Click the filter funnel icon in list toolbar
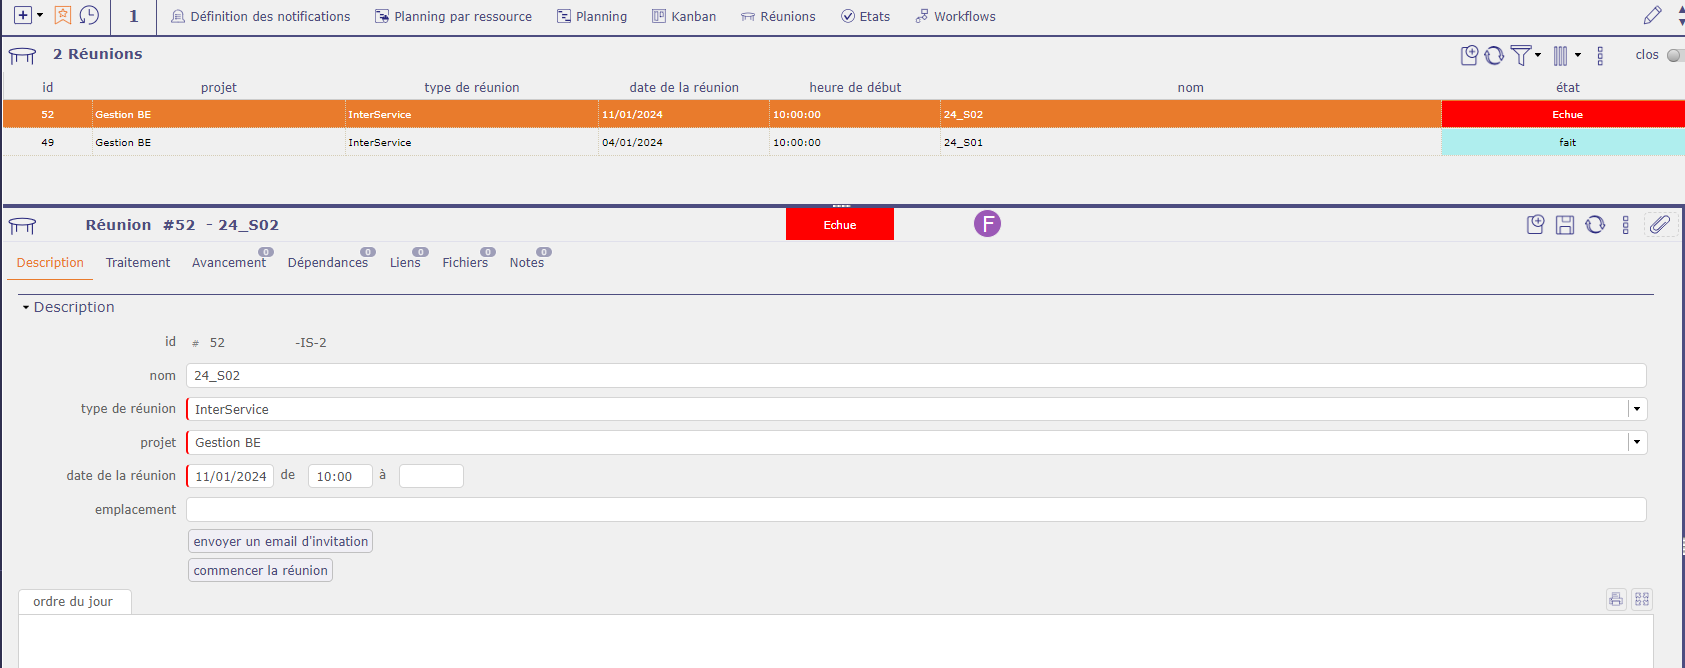 click(1521, 56)
